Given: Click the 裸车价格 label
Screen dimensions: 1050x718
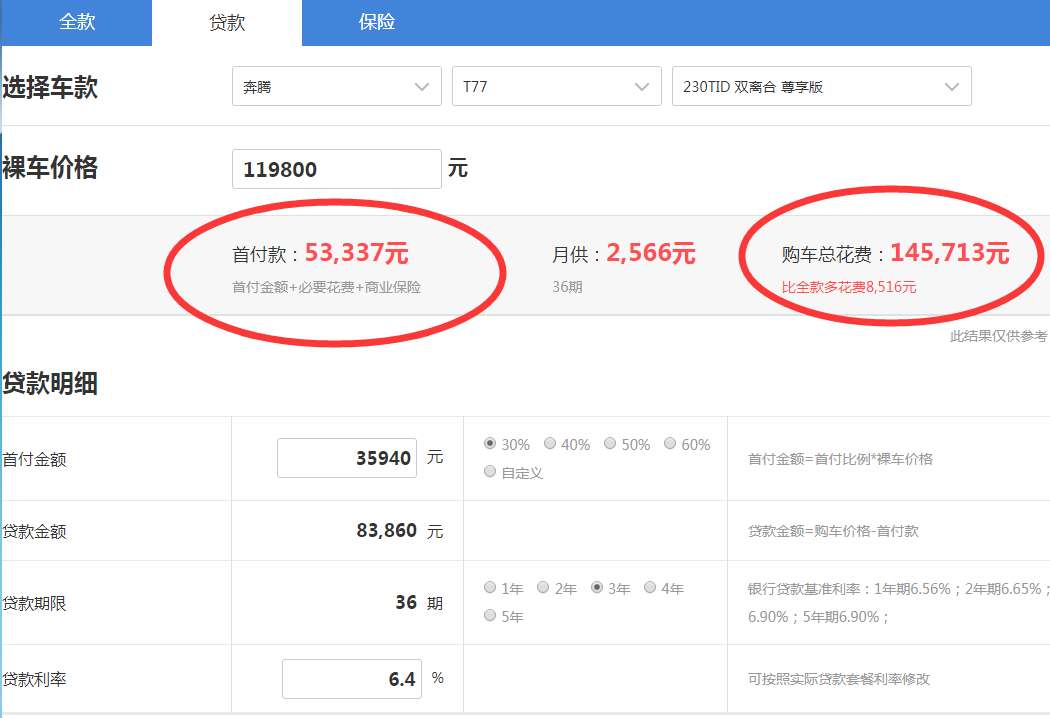Looking at the screenshot, I should pos(50,167).
